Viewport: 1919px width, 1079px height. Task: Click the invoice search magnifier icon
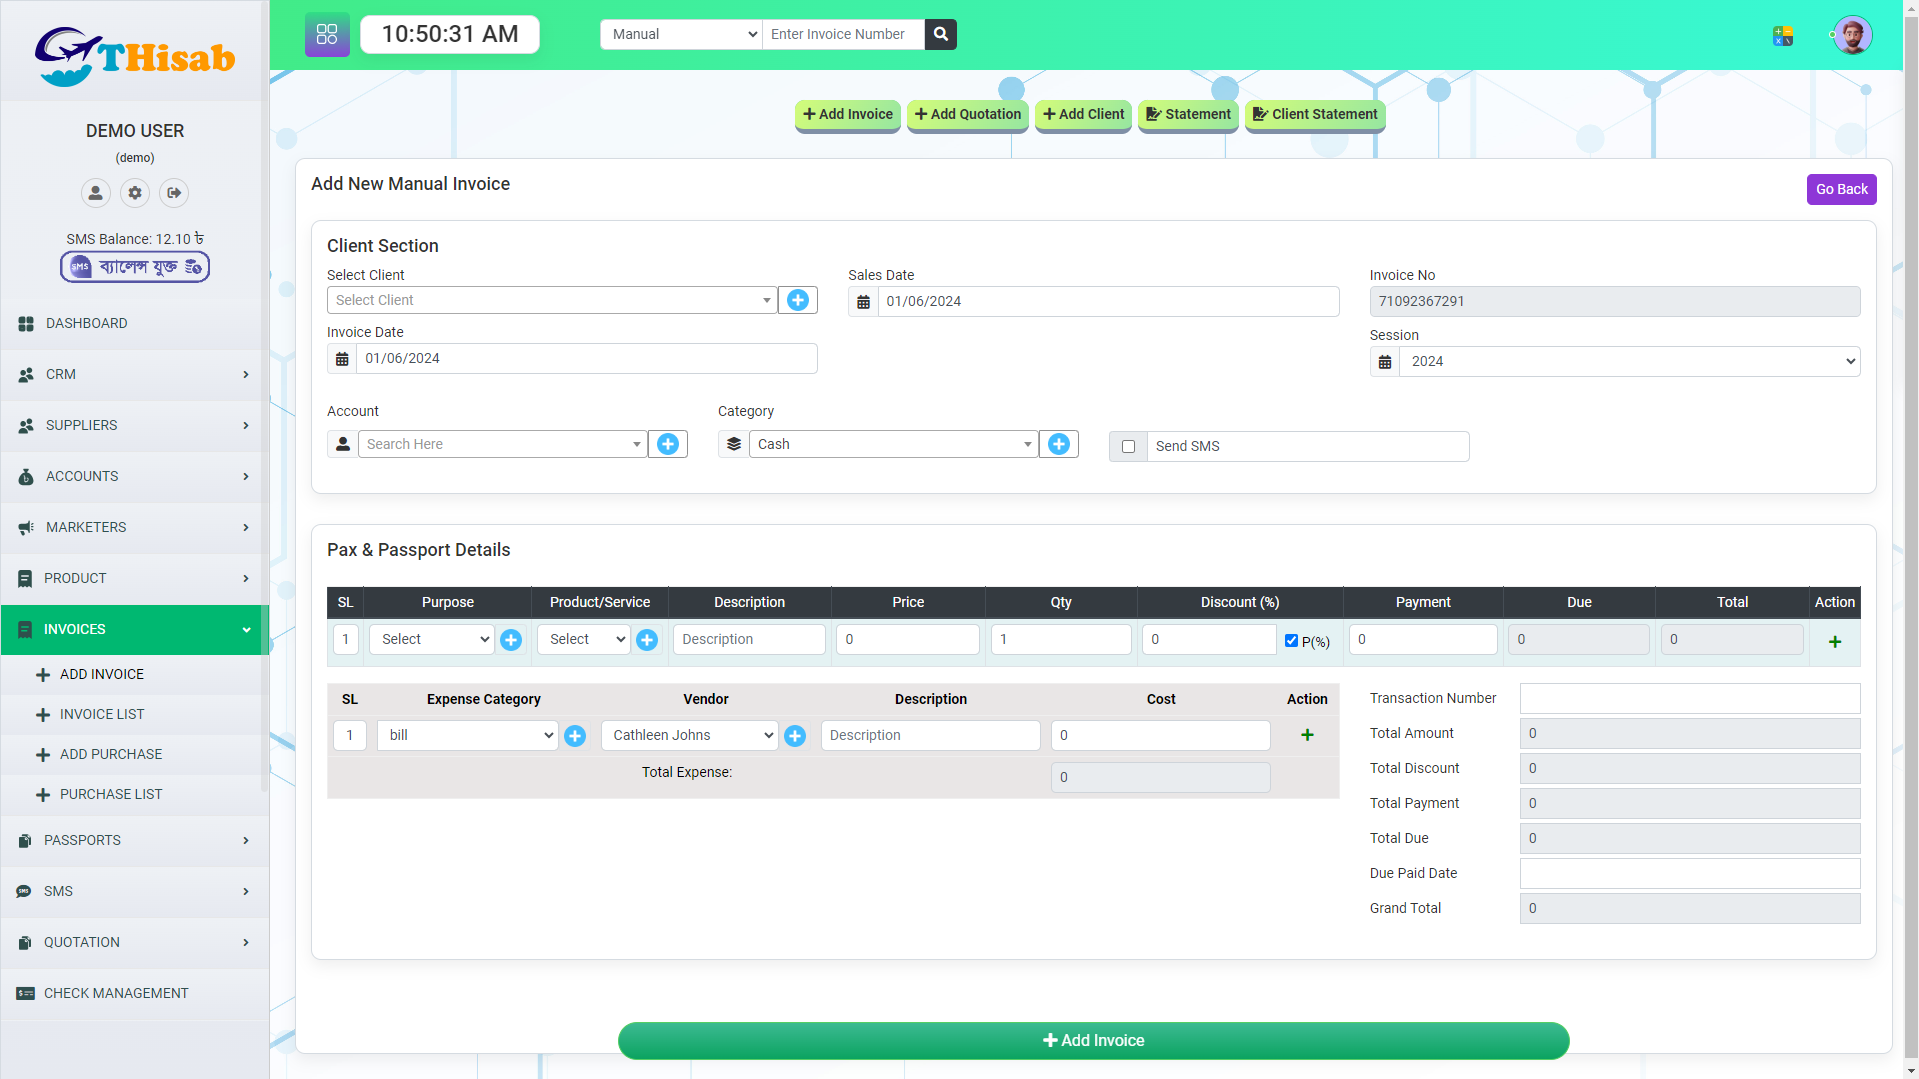pos(940,34)
